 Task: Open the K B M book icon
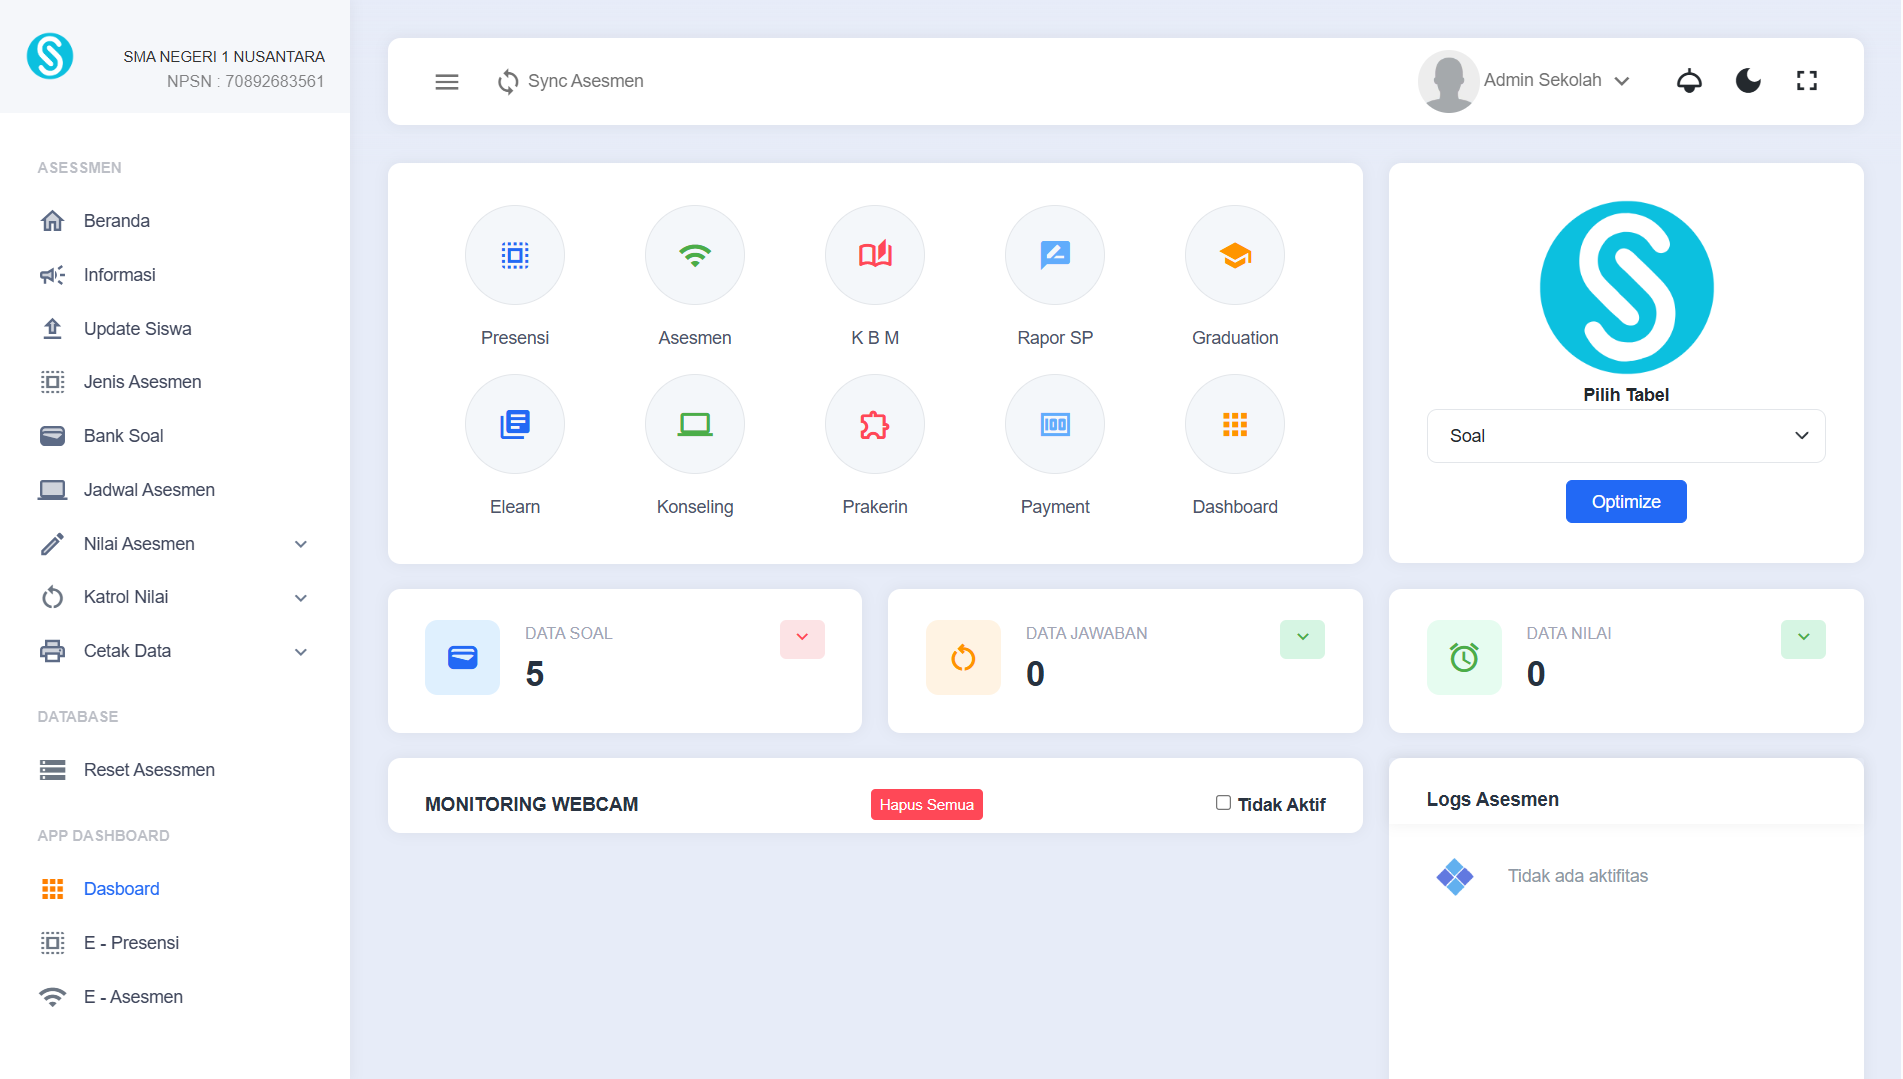click(x=875, y=255)
